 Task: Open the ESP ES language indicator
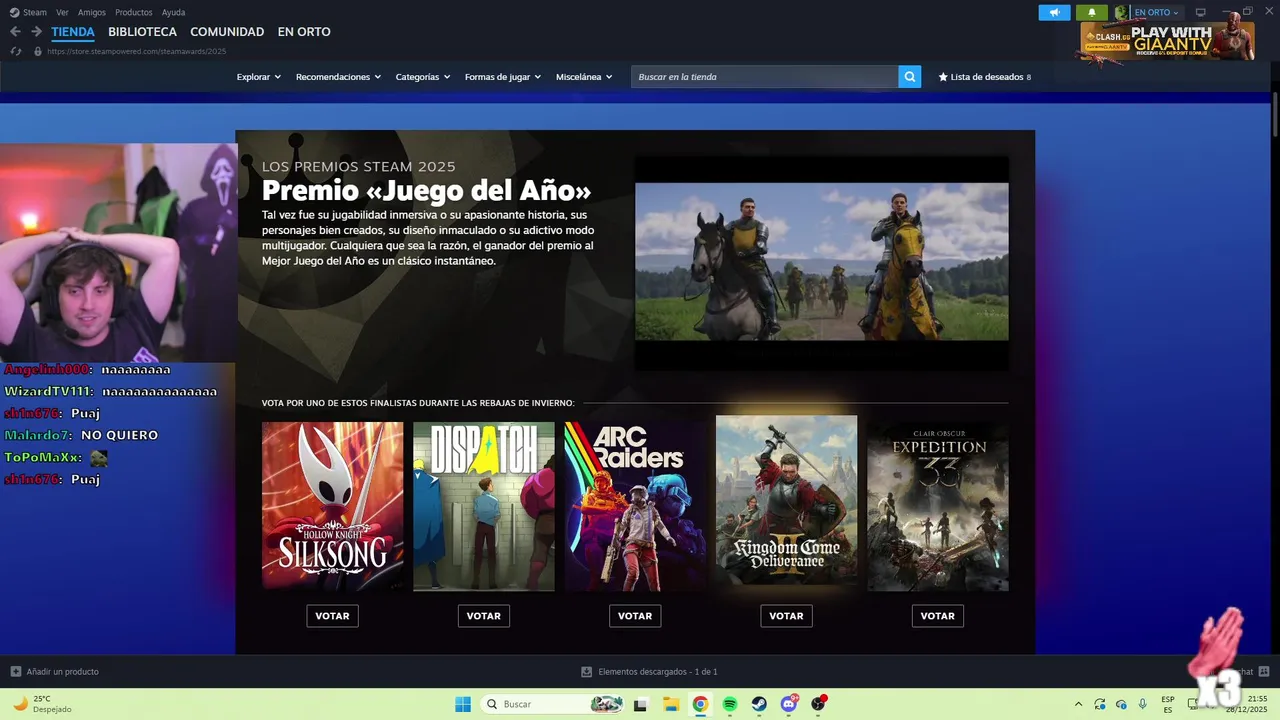(x=1168, y=704)
